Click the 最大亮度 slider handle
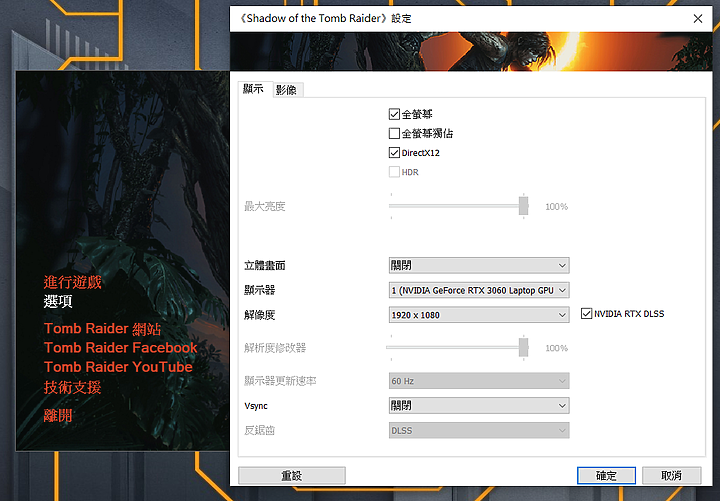720x501 pixels. click(x=523, y=206)
